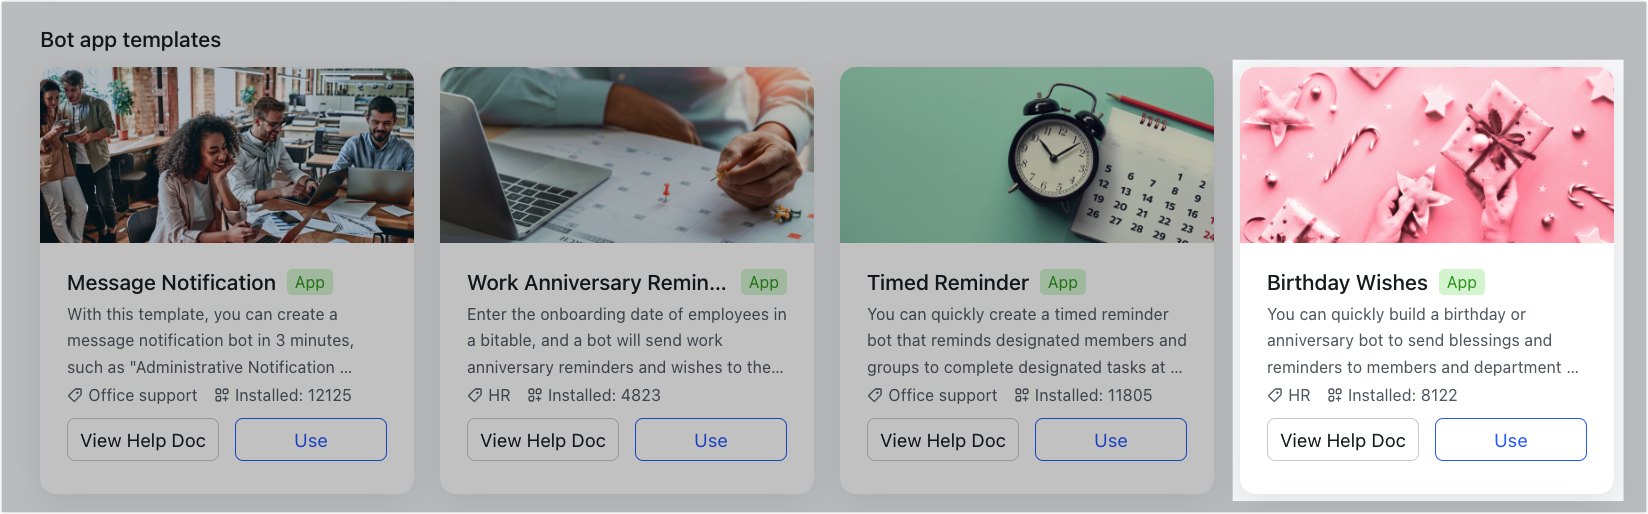Select the alarm clock calendar image
The width and height of the screenshot is (1648, 514).
tap(1027, 155)
